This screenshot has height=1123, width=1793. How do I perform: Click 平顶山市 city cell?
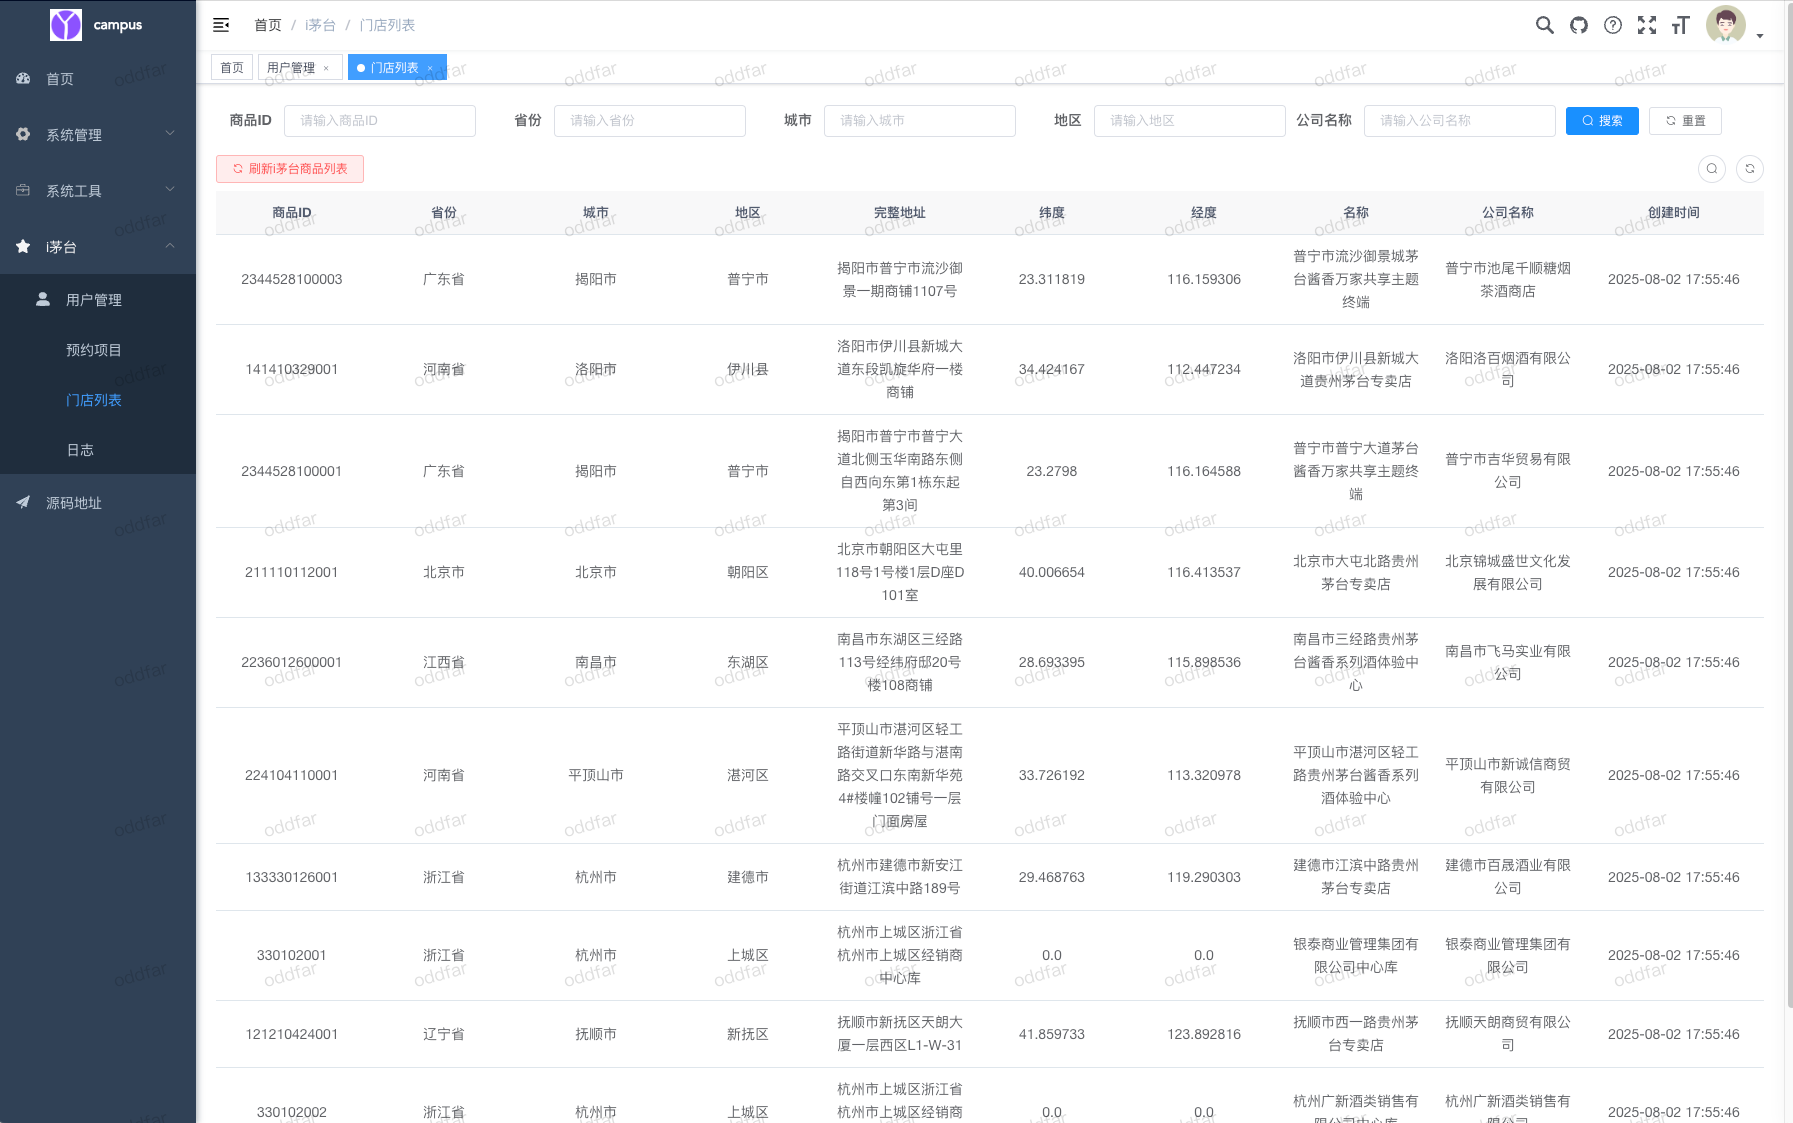click(596, 775)
